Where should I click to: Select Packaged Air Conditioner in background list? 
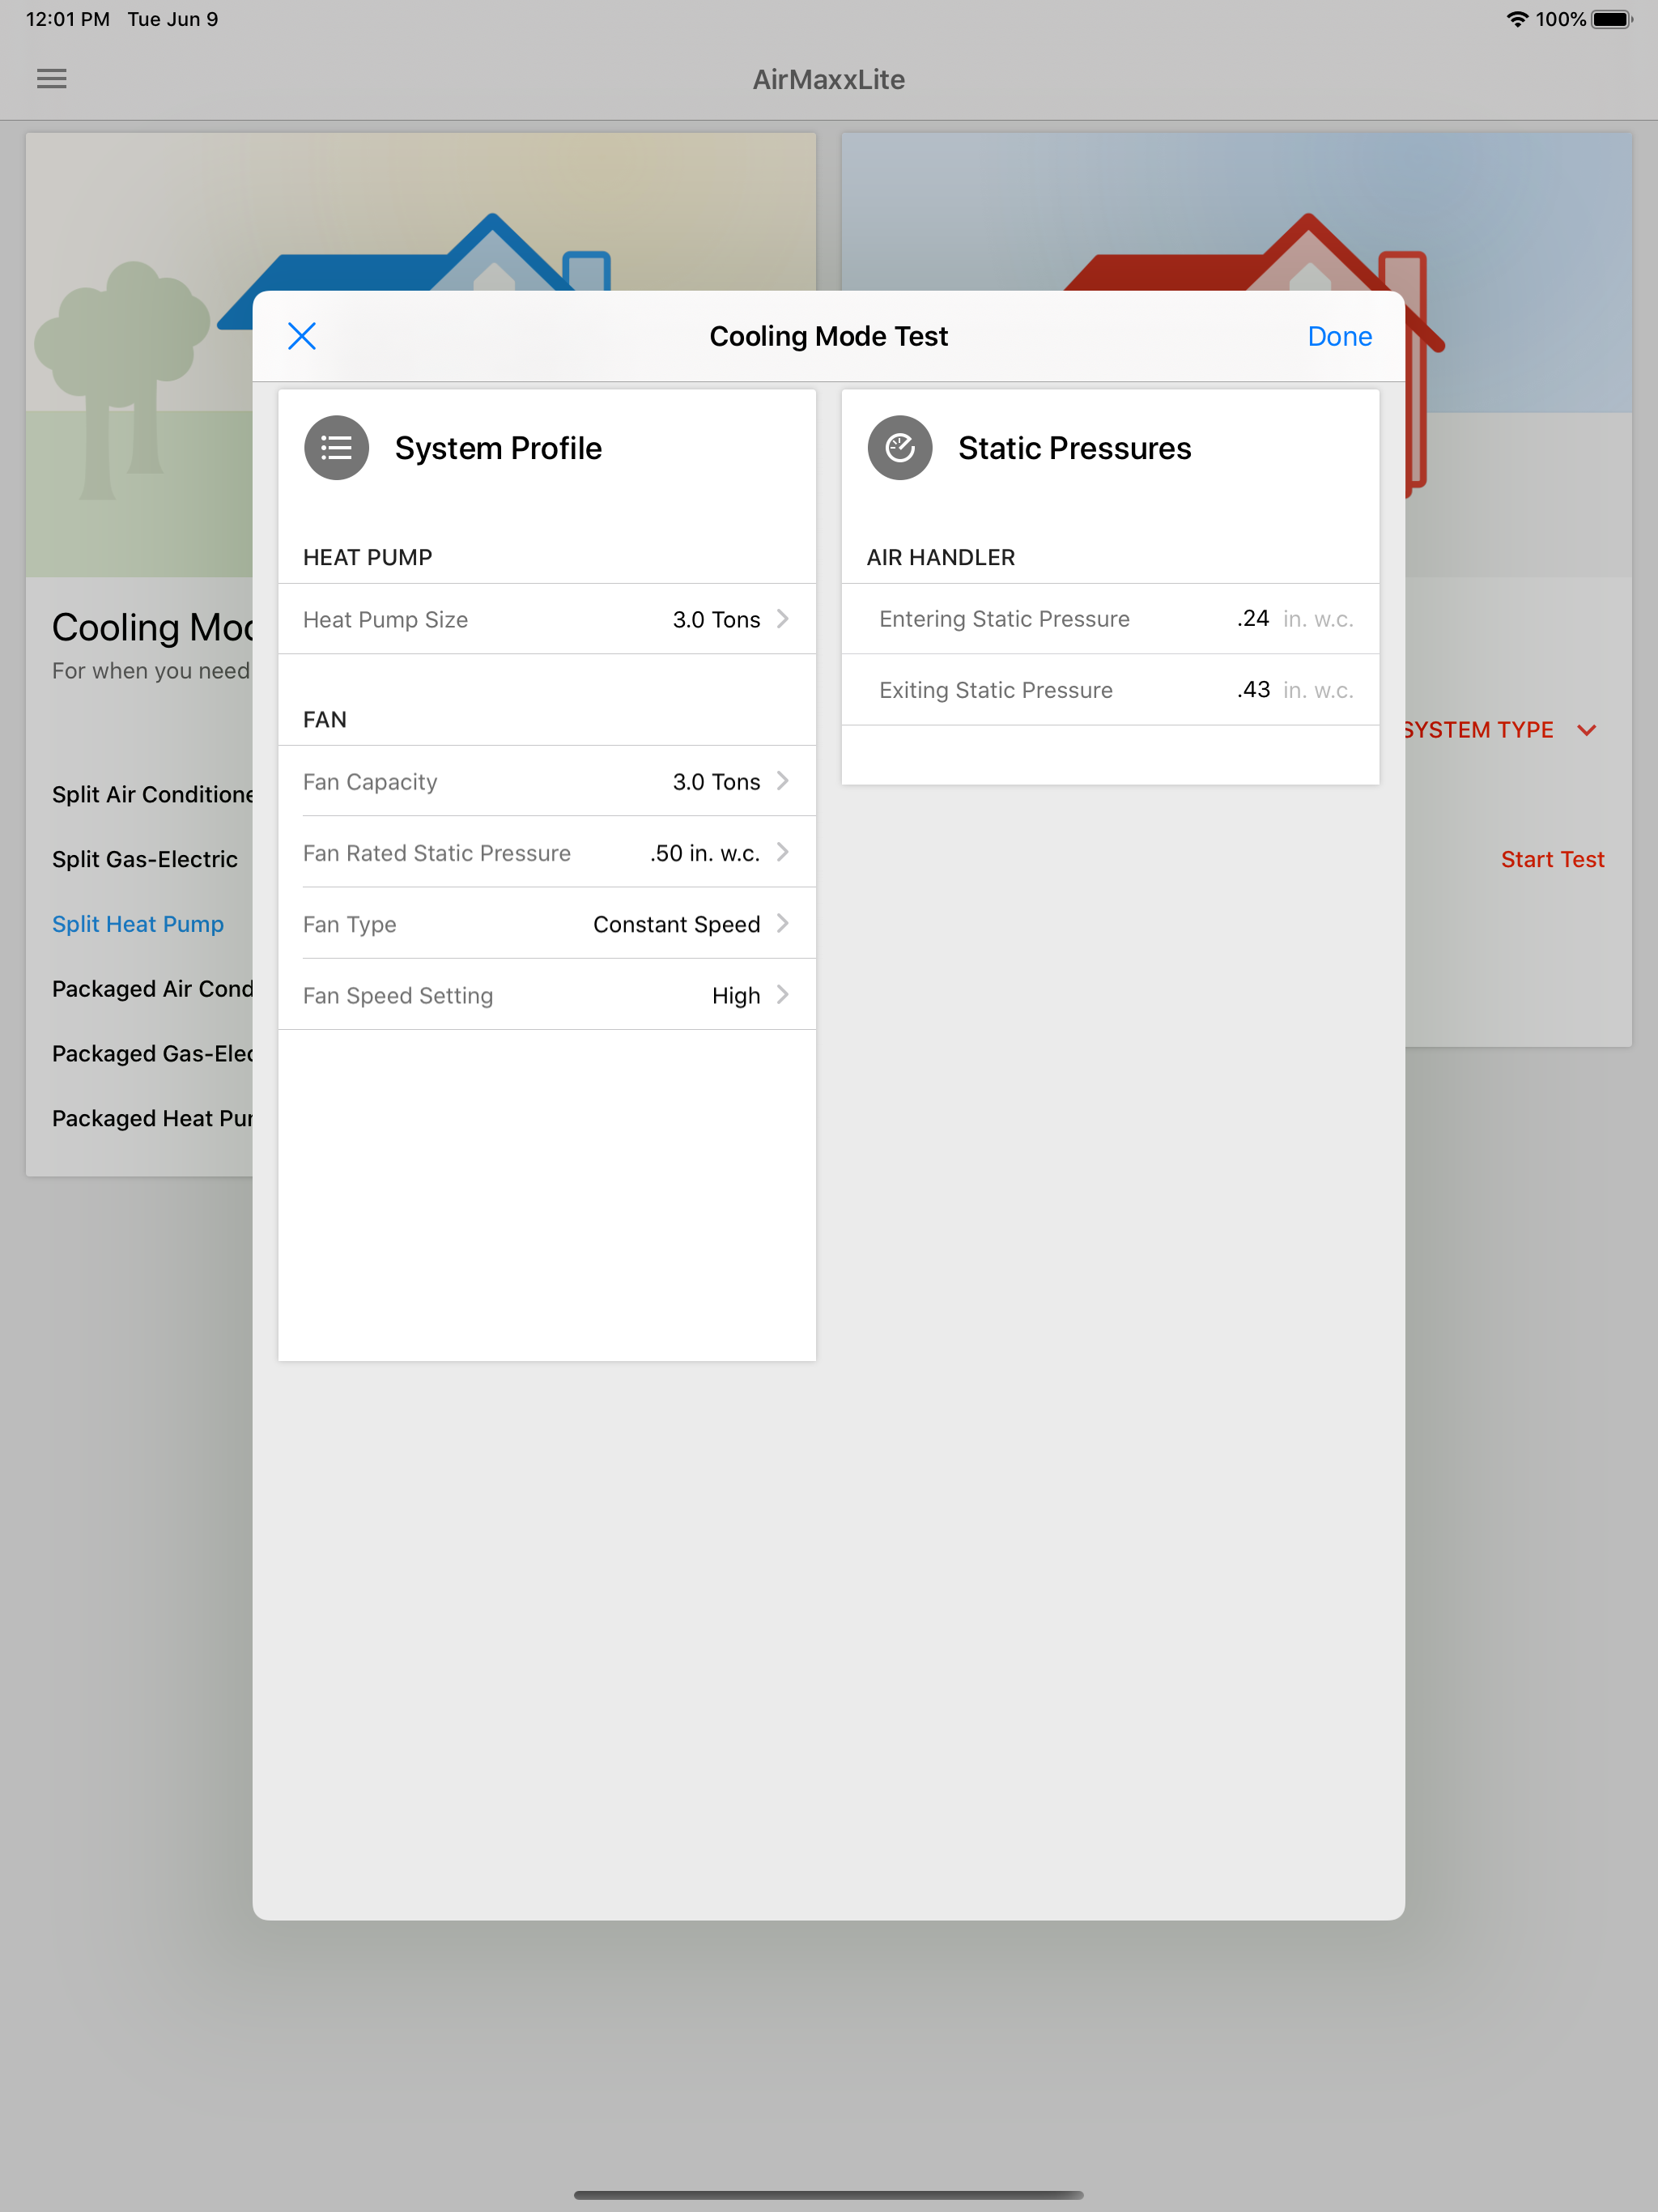(x=152, y=988)
